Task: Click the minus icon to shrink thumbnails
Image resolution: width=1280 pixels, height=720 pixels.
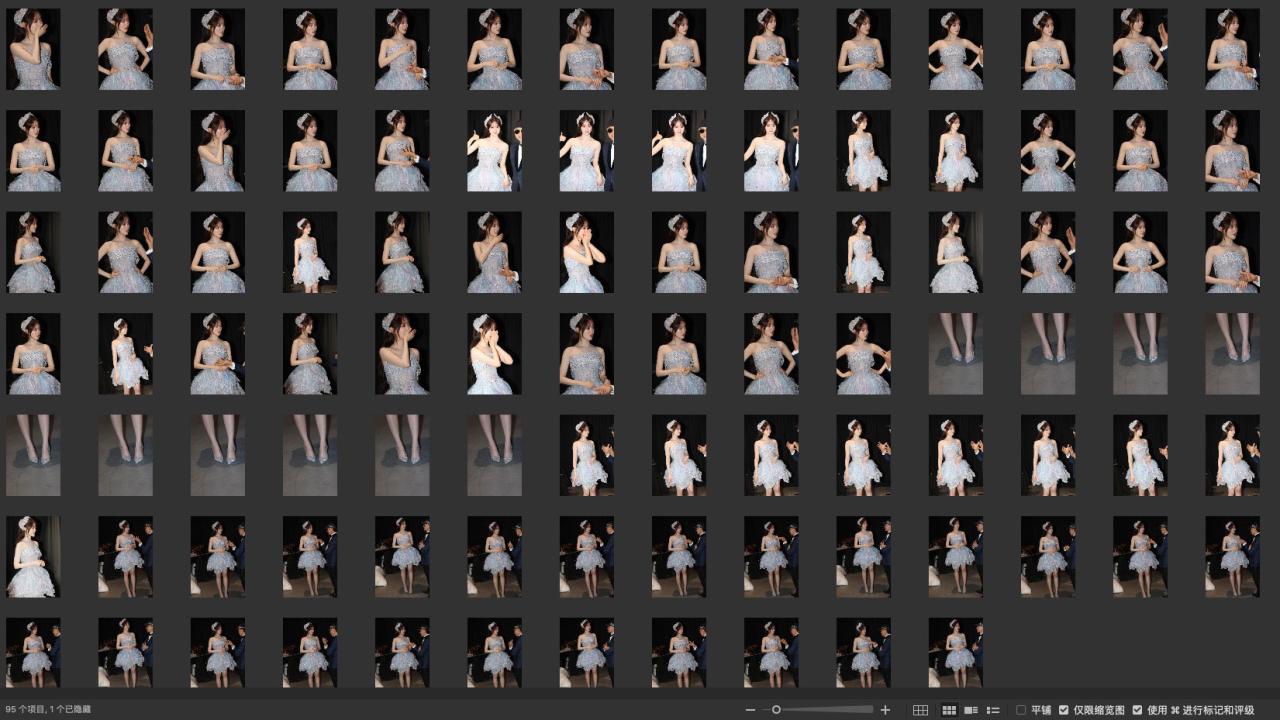Action: tap(751, 710)
